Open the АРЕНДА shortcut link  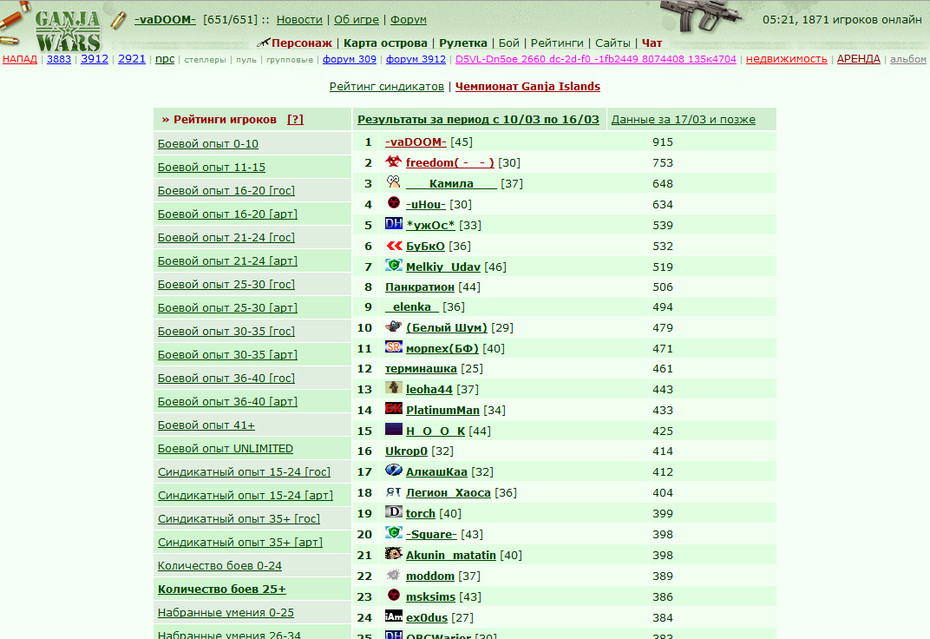[858, 59]
